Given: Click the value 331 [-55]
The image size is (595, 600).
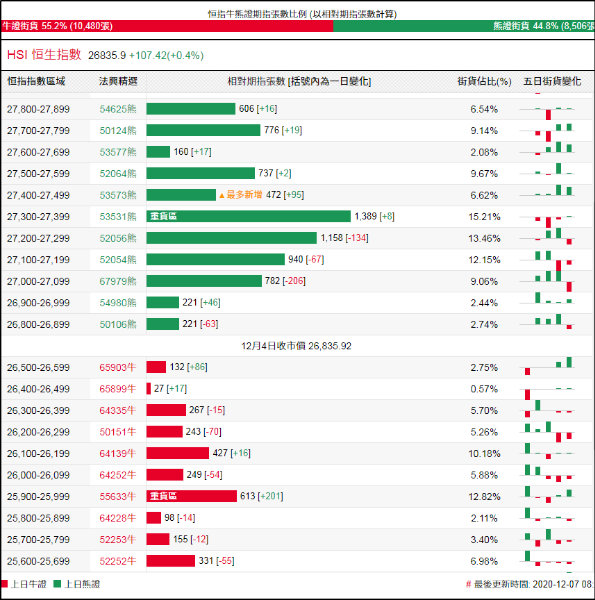Looking at the screenshot, I should pyautogui.click(x=217, y=561).
